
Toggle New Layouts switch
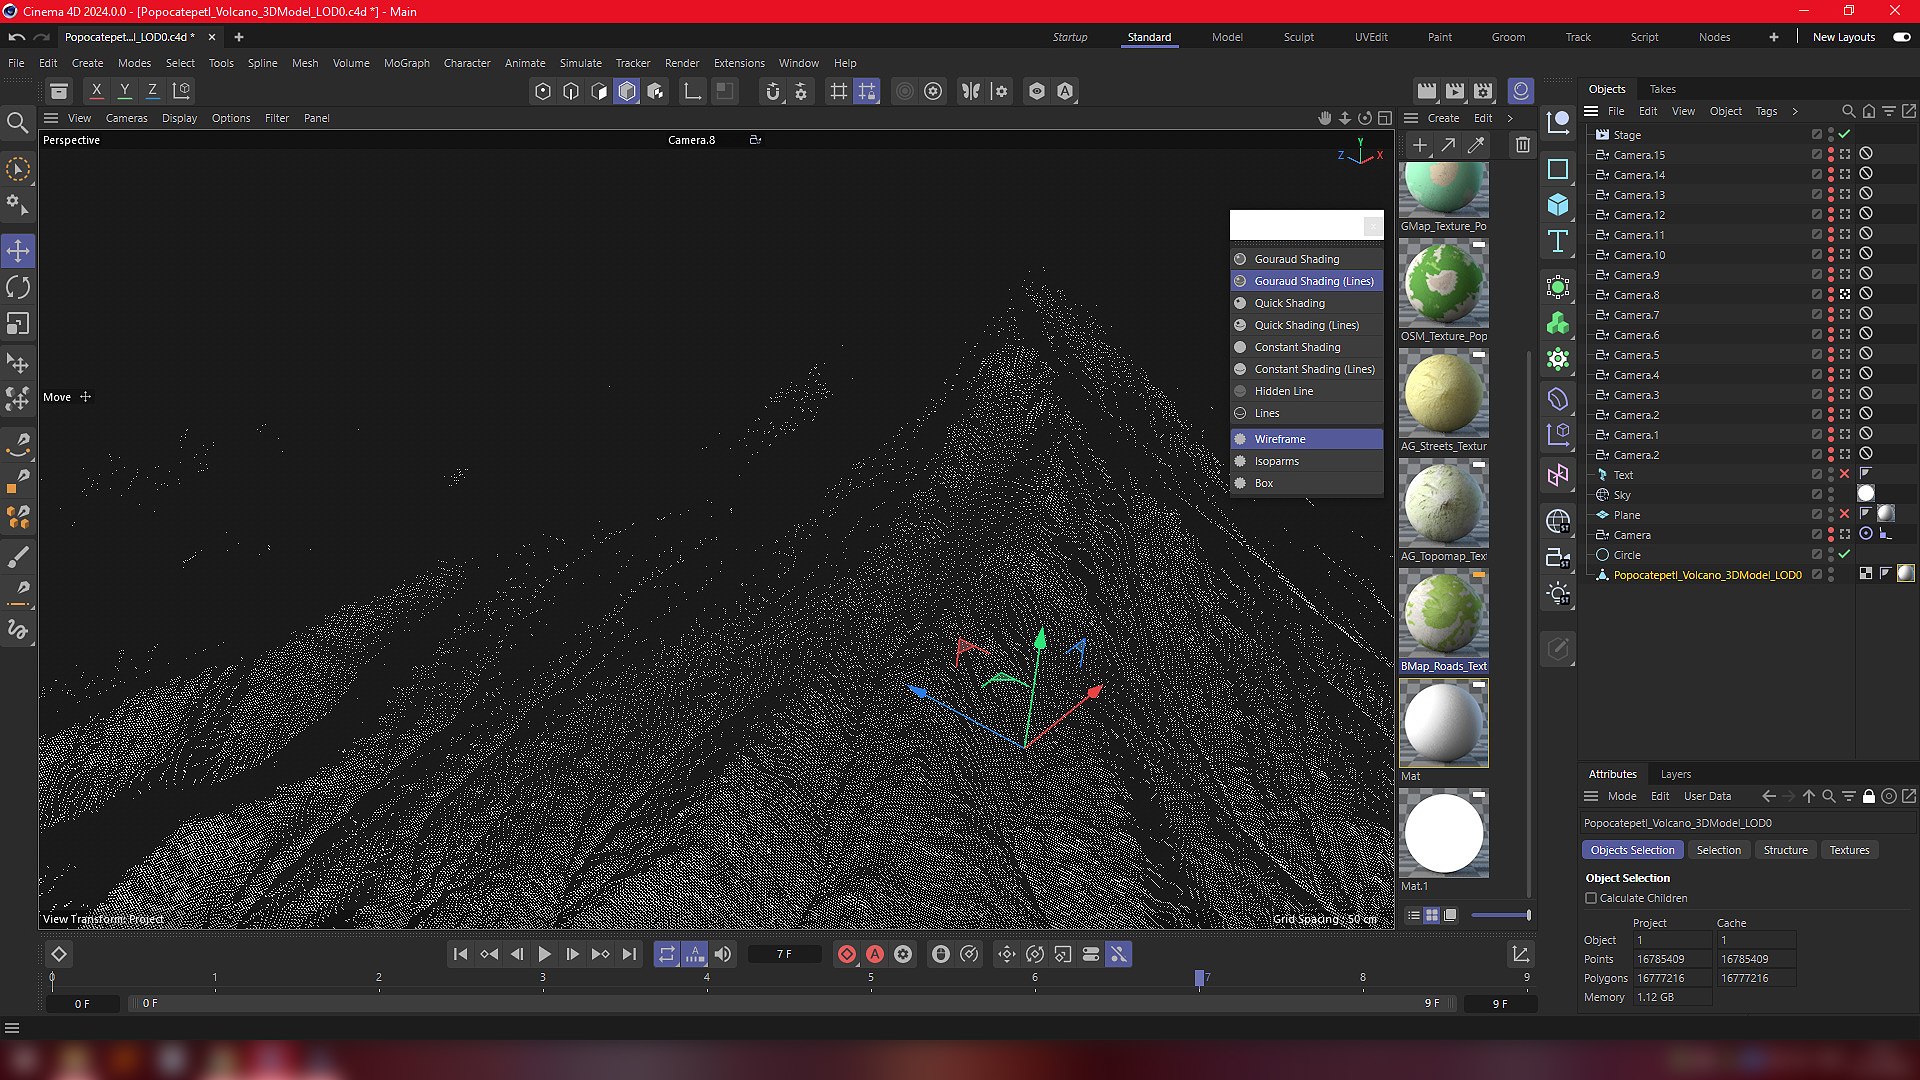click(1902, 37)
